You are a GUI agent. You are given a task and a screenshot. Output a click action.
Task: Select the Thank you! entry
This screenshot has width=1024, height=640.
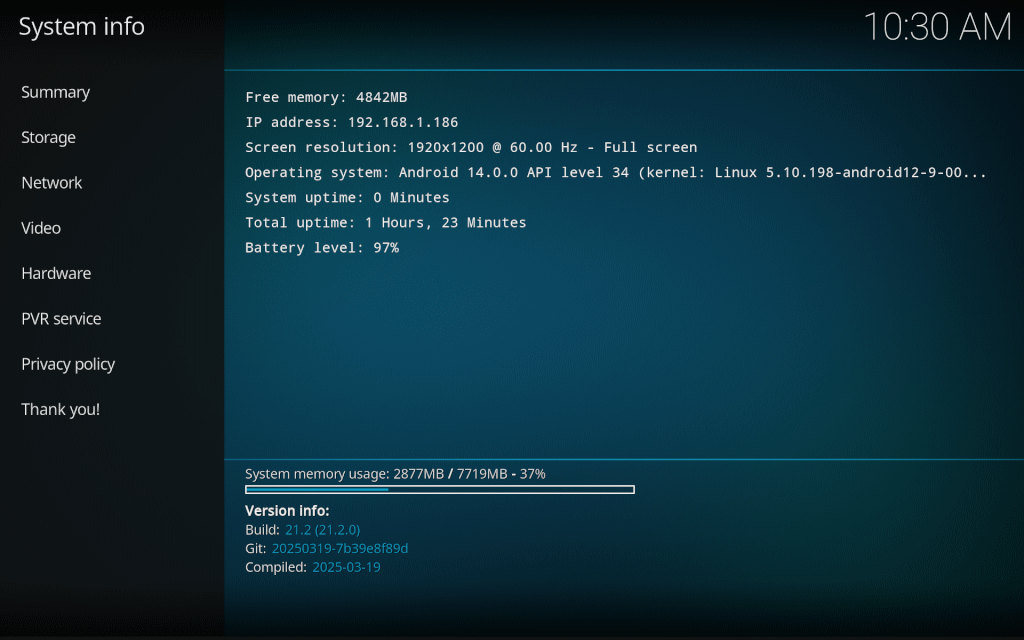[61, 409]
